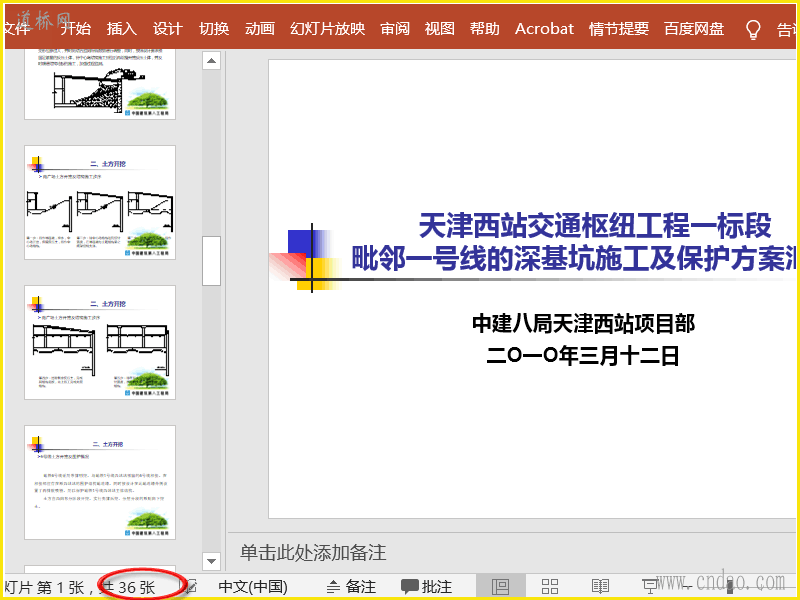Toggle the 备注 notes pane button
This screenshot has width=800, height=600.
click(351, 587)
